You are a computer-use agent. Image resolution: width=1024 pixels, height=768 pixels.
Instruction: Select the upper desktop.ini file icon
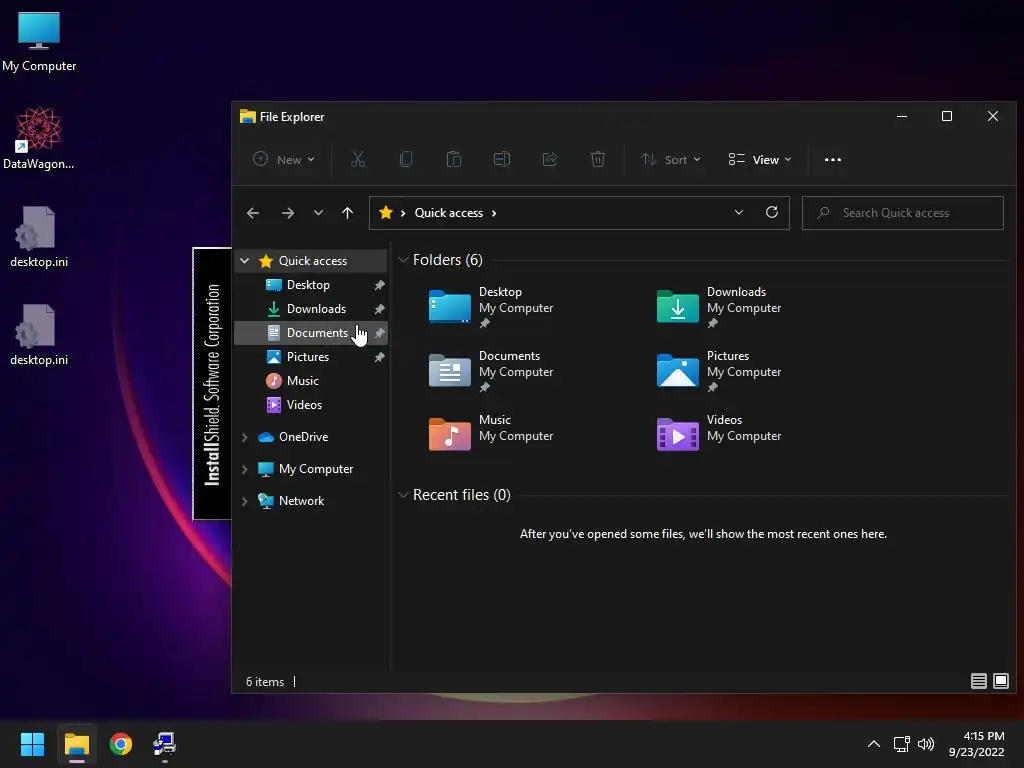pyautogui.click(x=39, y=236)
